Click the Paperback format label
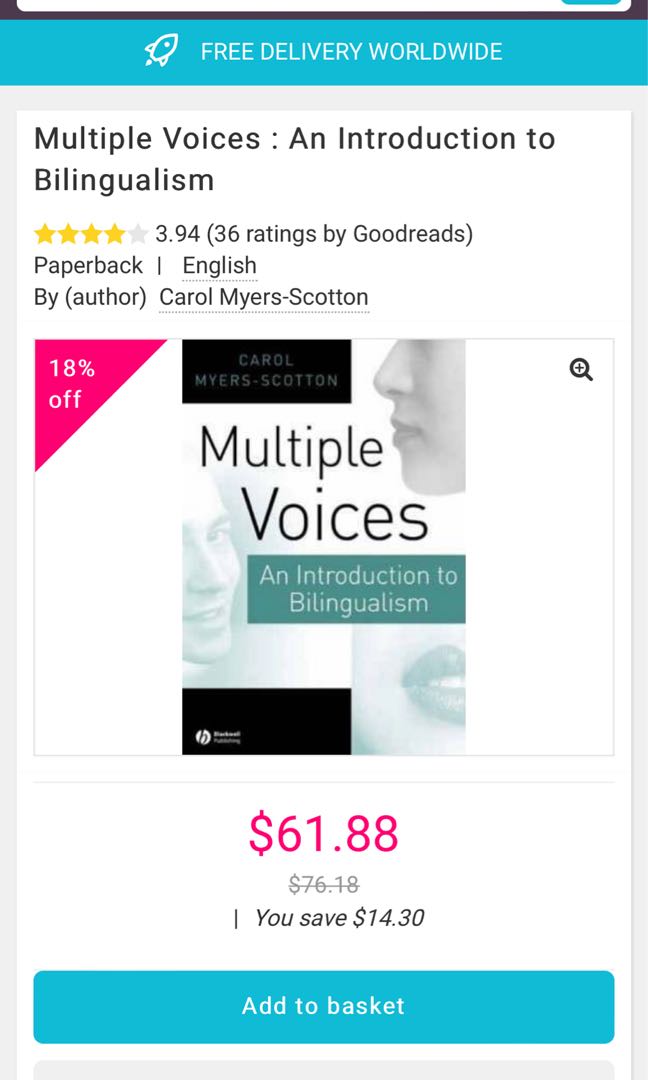Image resolution: width=648 pixels, height=1080 pixels. 88,265
